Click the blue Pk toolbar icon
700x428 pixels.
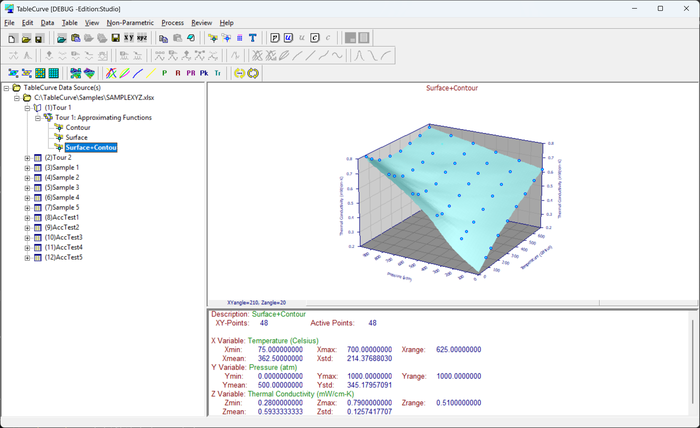(x=204, y=73)
